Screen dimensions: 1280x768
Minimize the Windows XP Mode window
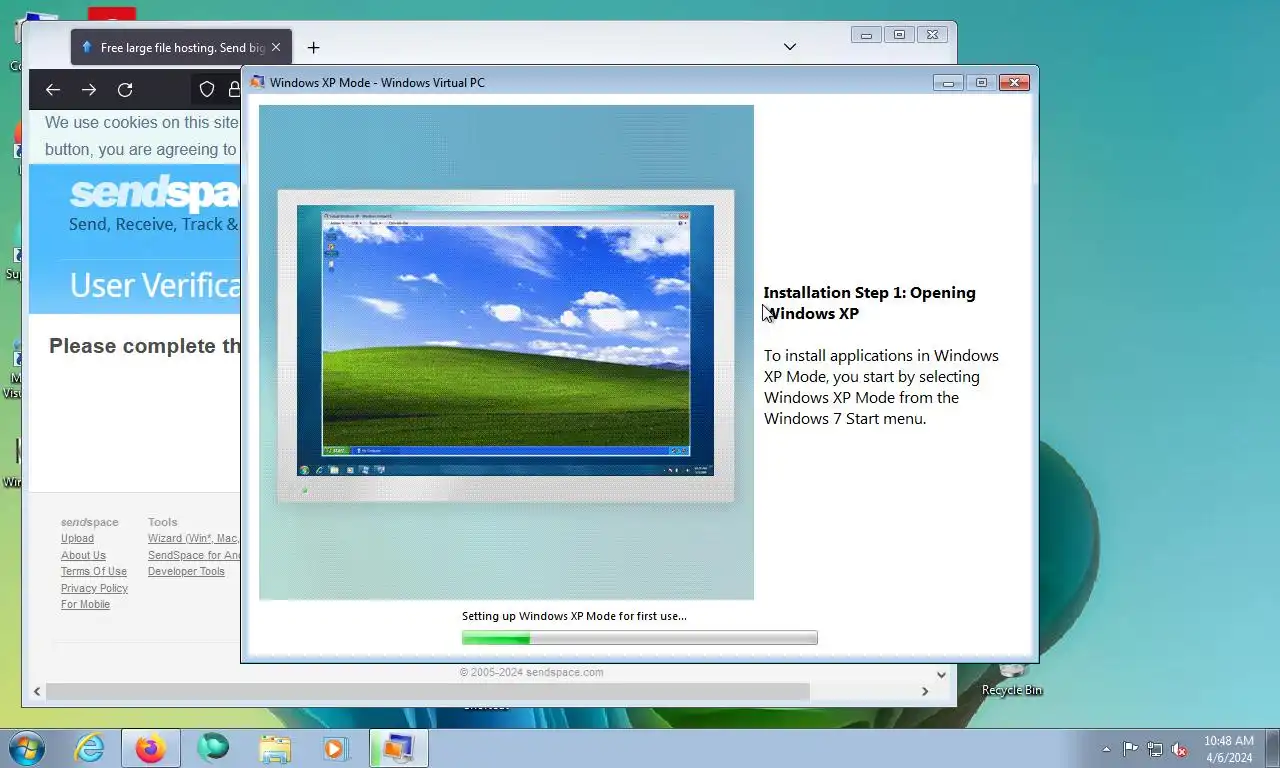pyautogui.click(x=948, y=83)
